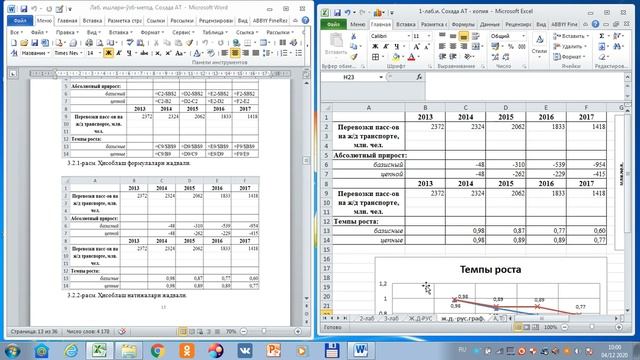Click save icon in Word standard toolbar
640x360 pixels.
tap(35, 42)
